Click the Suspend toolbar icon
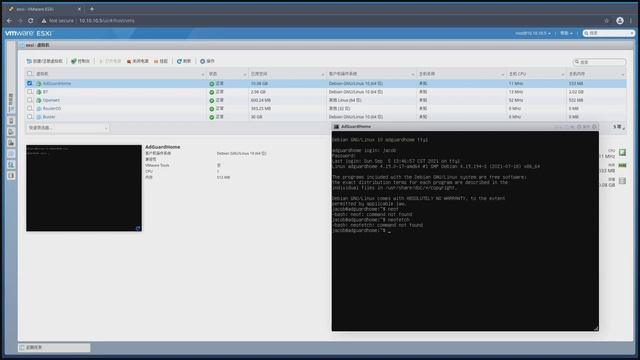 pos(156,61)
